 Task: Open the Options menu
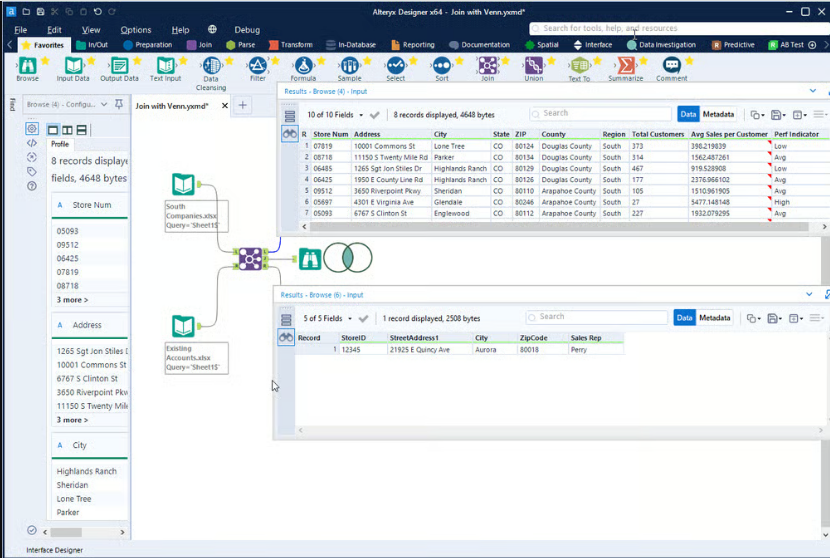136,30
